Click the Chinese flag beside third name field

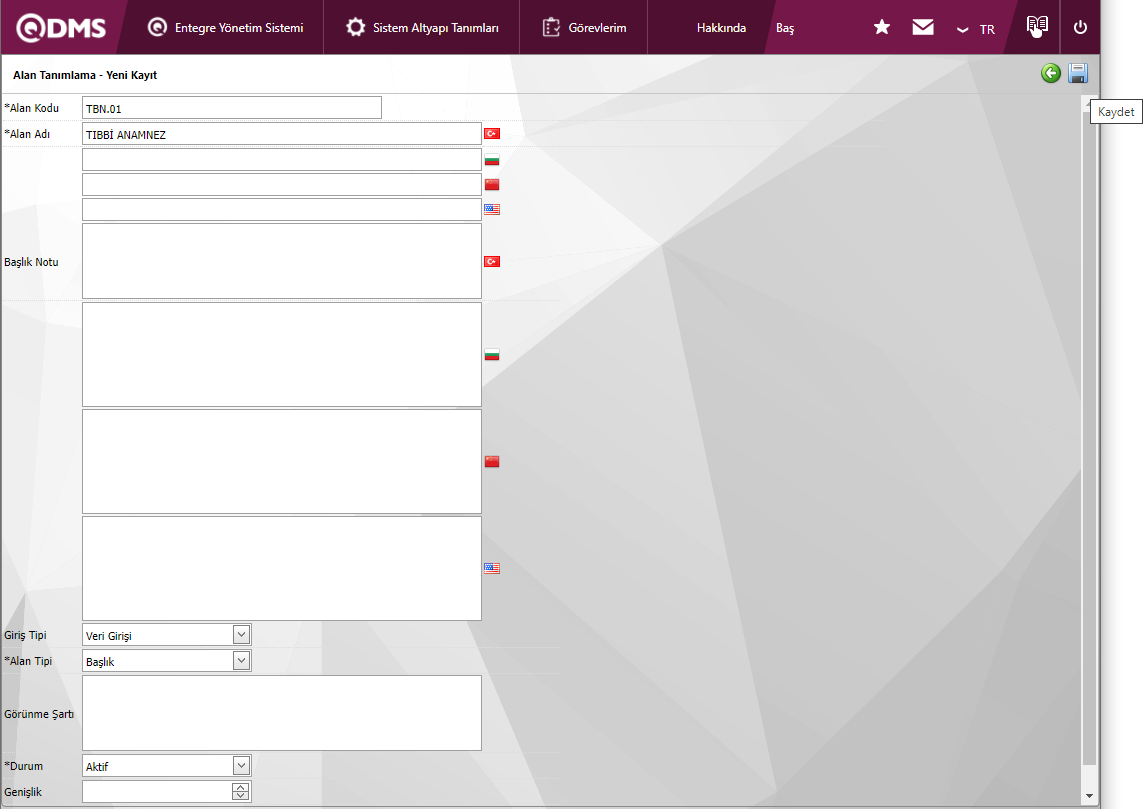pos(492,184)
